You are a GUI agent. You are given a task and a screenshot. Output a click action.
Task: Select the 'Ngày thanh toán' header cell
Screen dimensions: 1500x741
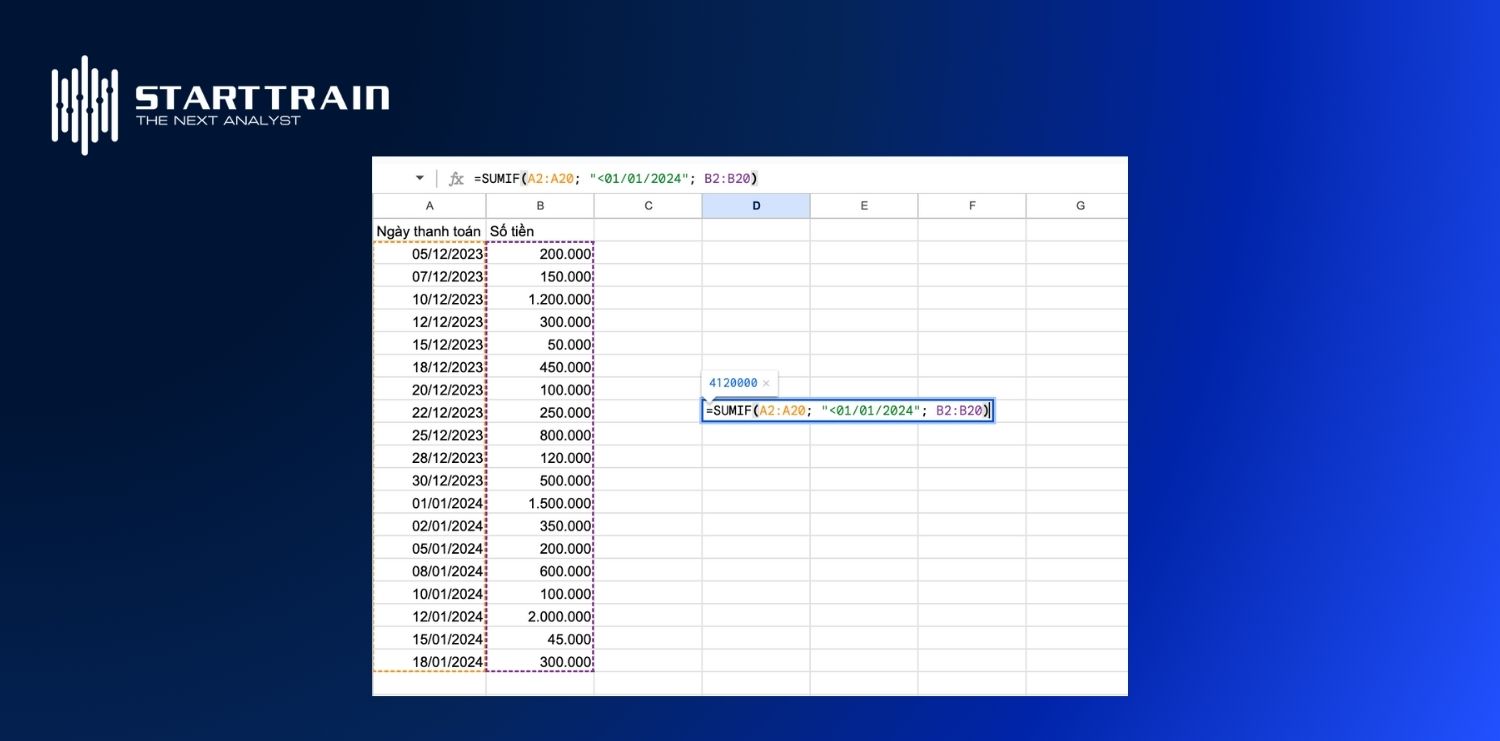click(x=429, y=230)
